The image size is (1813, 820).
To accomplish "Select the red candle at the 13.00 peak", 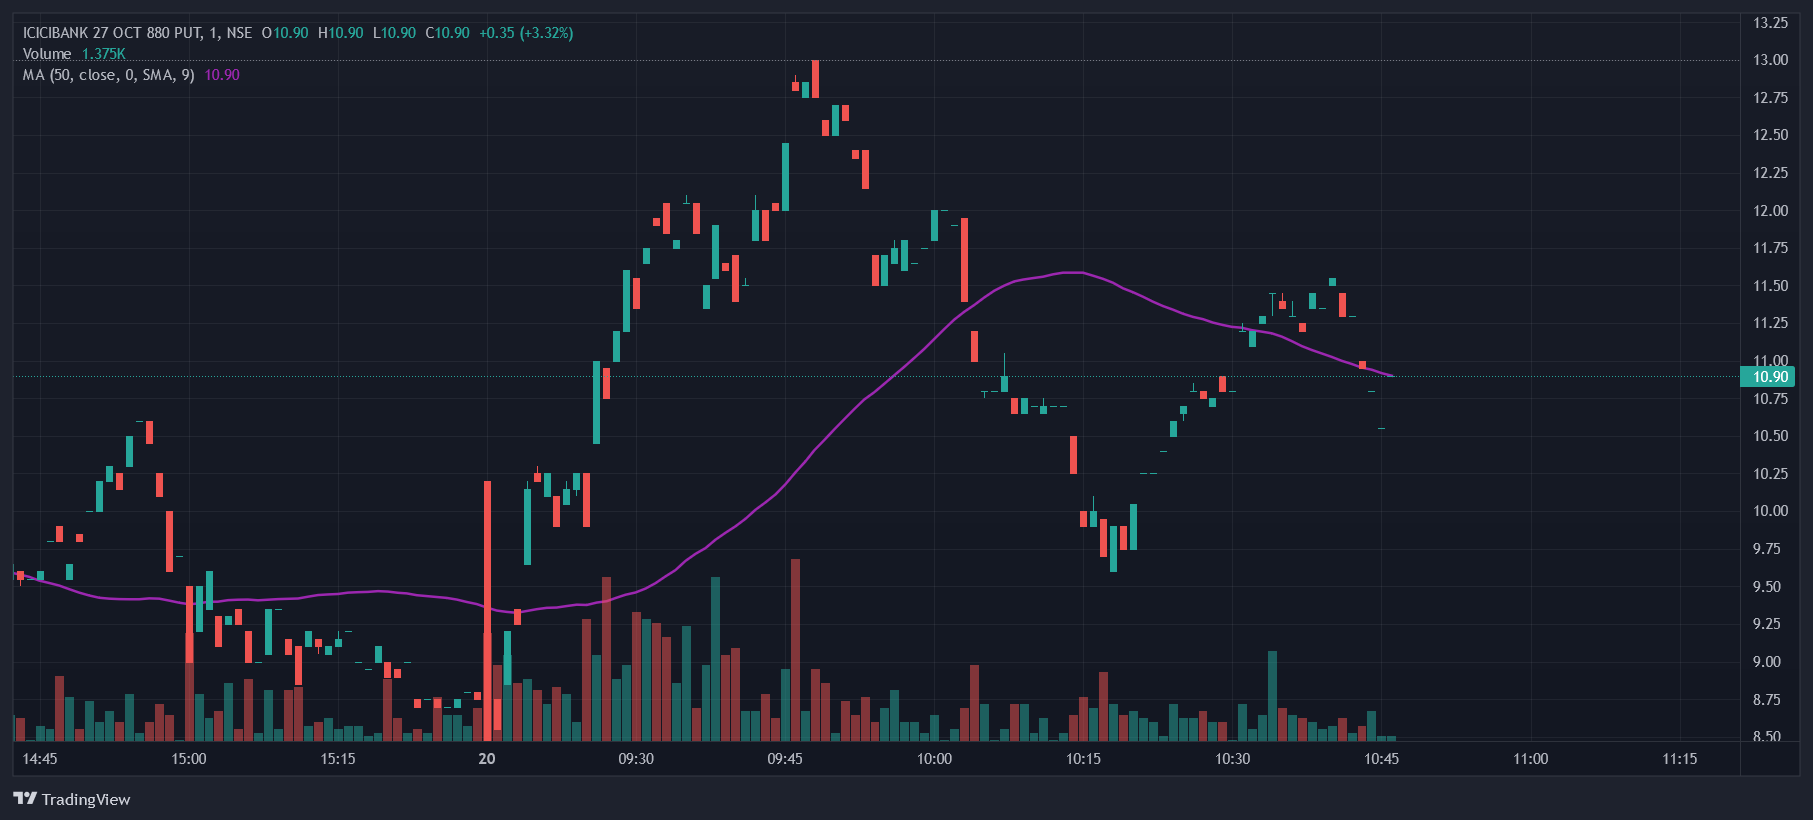I will point(816,78).
